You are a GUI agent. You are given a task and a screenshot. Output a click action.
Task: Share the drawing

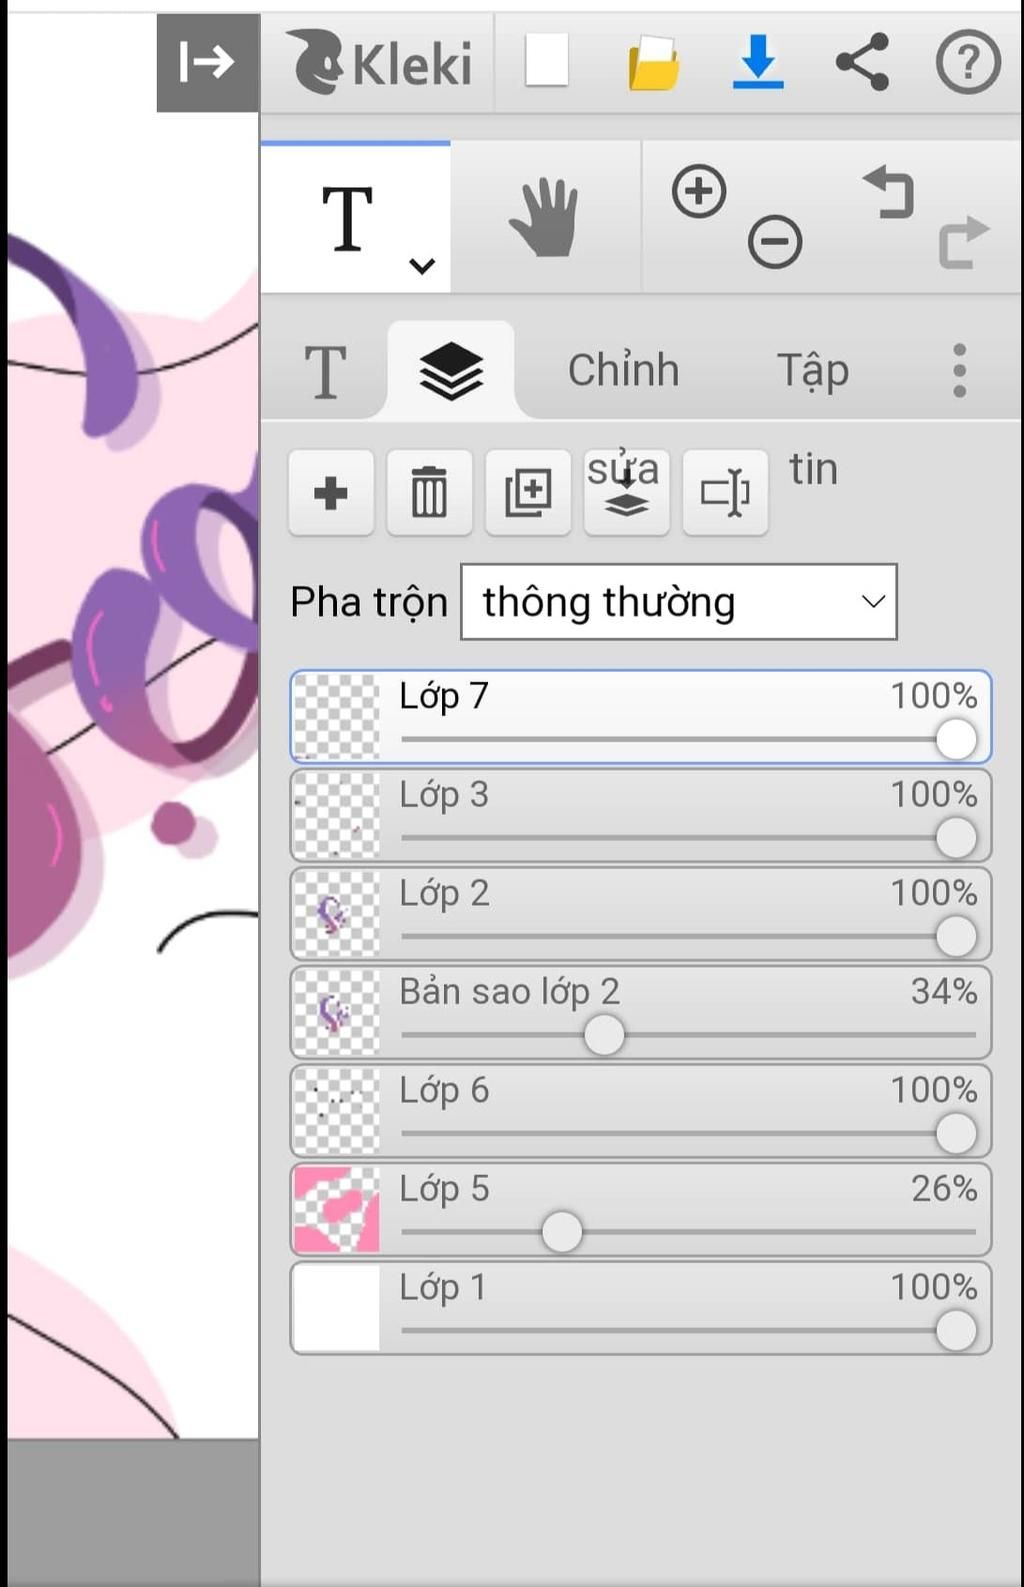(x=862, y=62)
